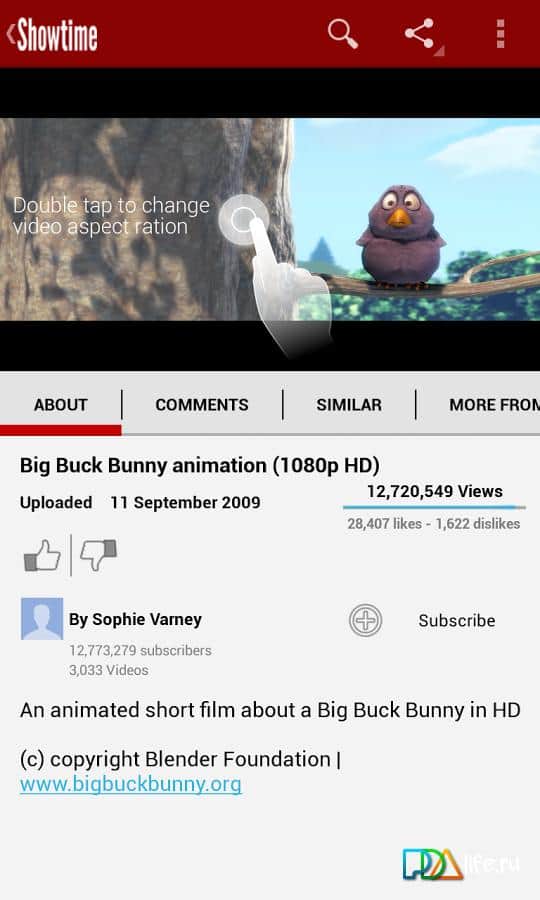This screenshot has width=540, height=900.
Task: Click the Subscribe text button
Action: tap(457, 620)
